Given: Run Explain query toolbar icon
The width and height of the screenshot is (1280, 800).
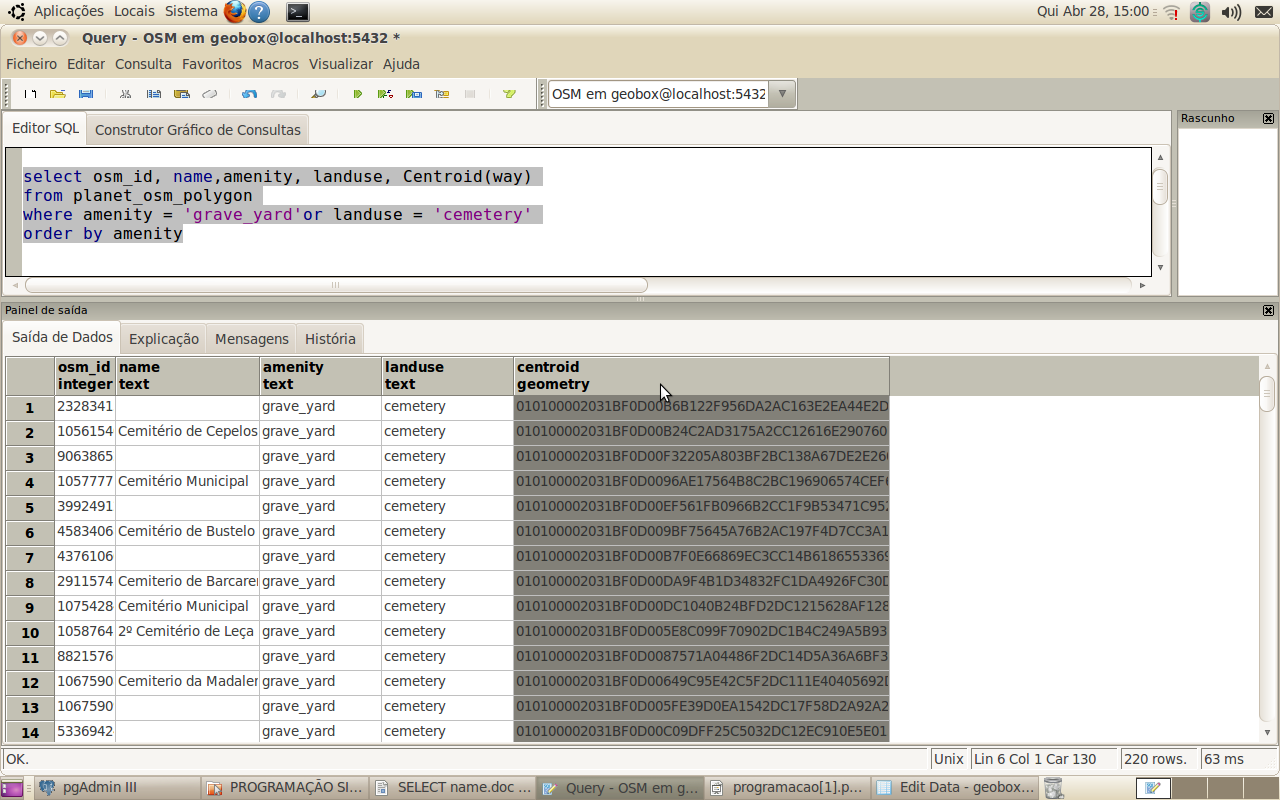Looking at the screenshot, I should (442, 94).
